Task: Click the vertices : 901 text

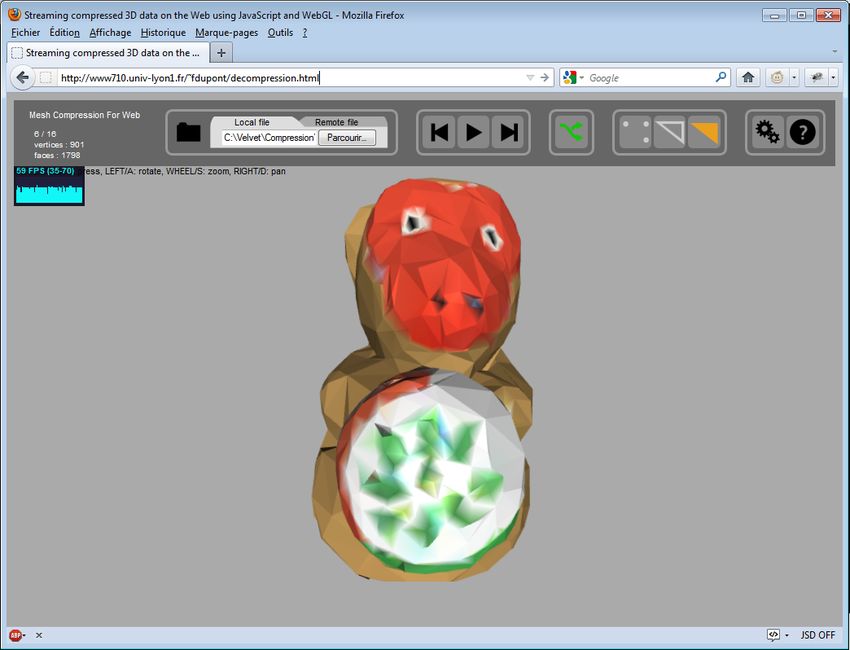Action: (x=59, y=145)
